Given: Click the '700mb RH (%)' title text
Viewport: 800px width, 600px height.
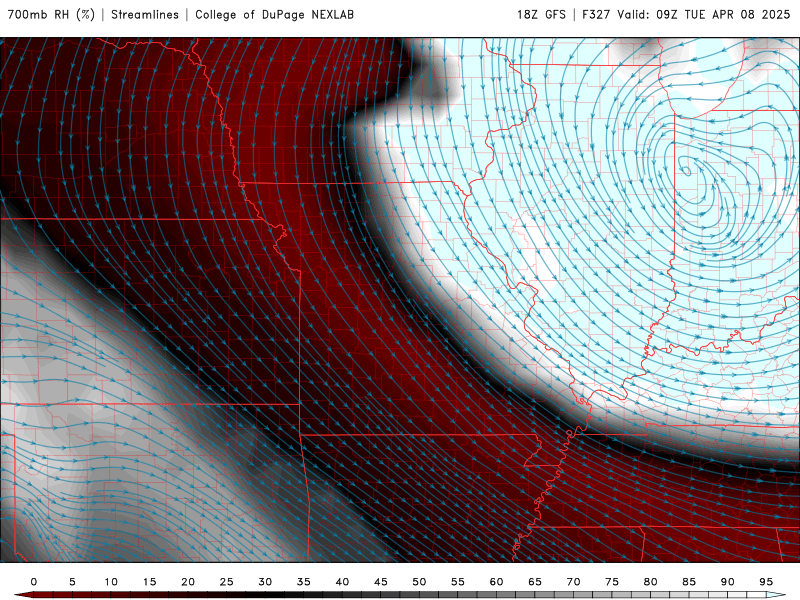Looking at the screenshot, I should 51,15.
